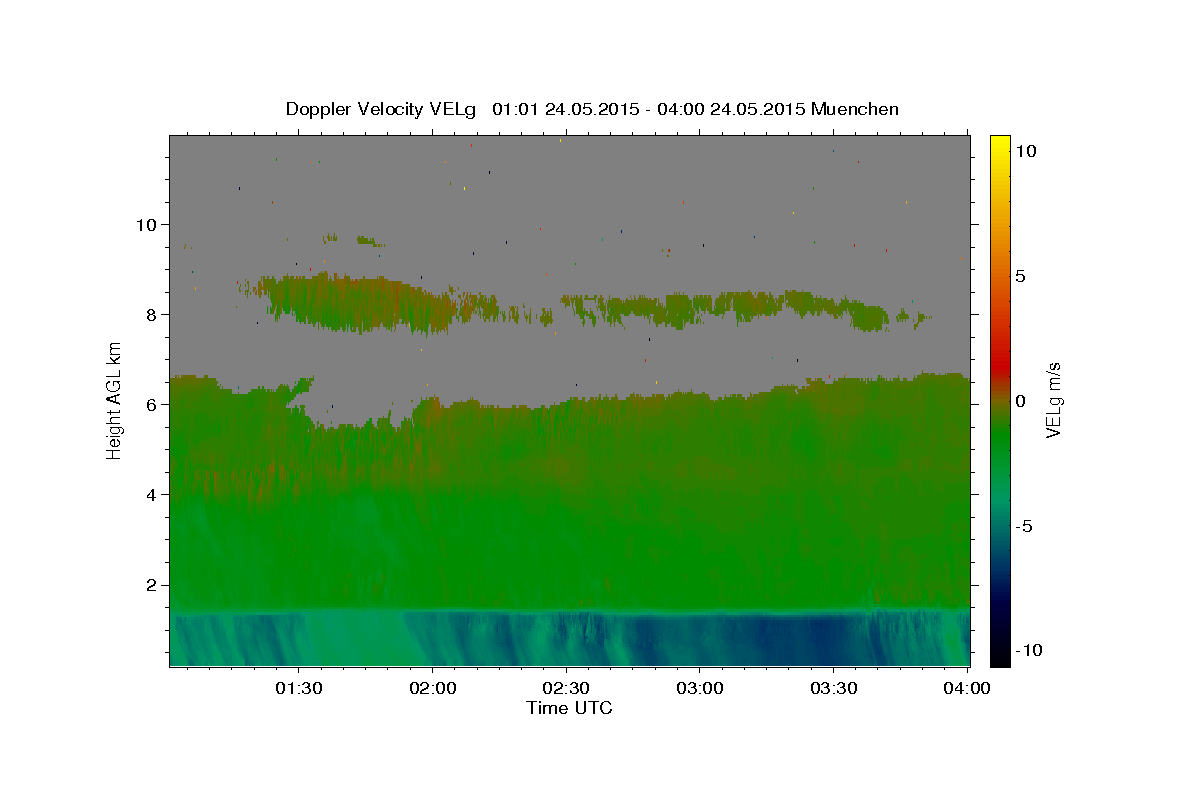The image size is (1200, 800).
Task: Click the colorbar value '-10' label
Action: pyautogui.click(x=1028, y=650)
